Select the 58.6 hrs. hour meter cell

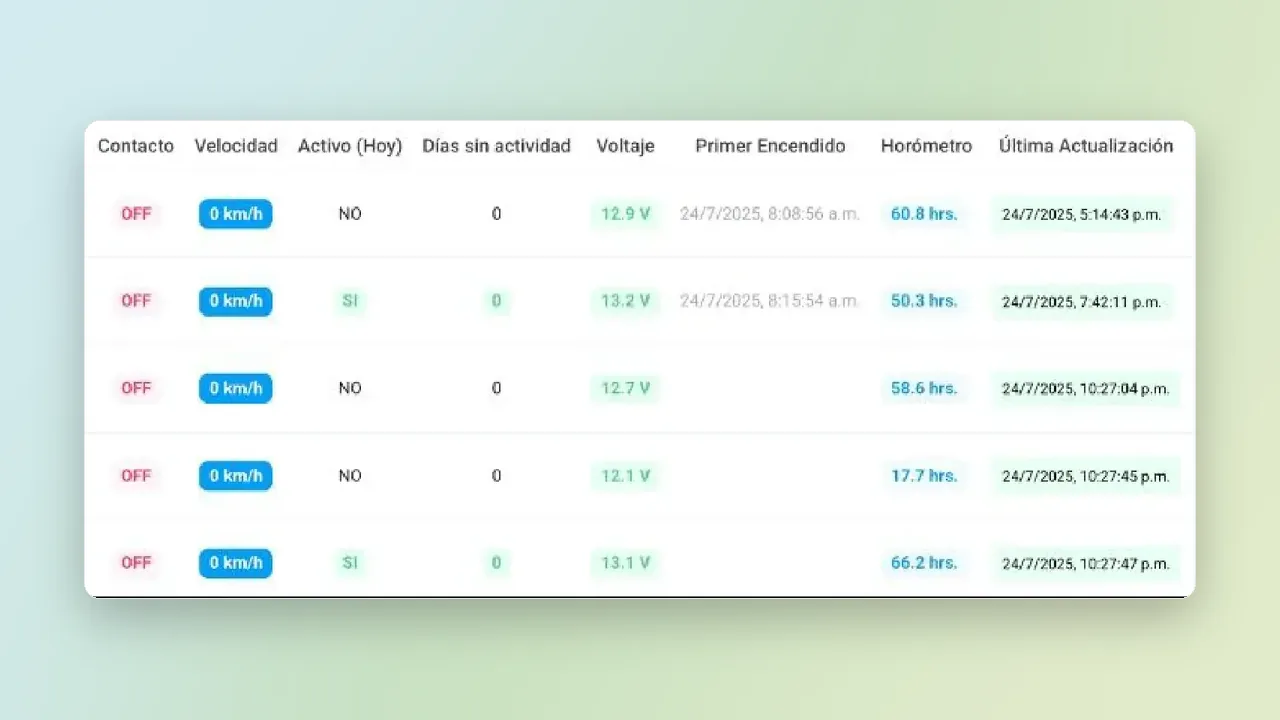click(924, 388)
